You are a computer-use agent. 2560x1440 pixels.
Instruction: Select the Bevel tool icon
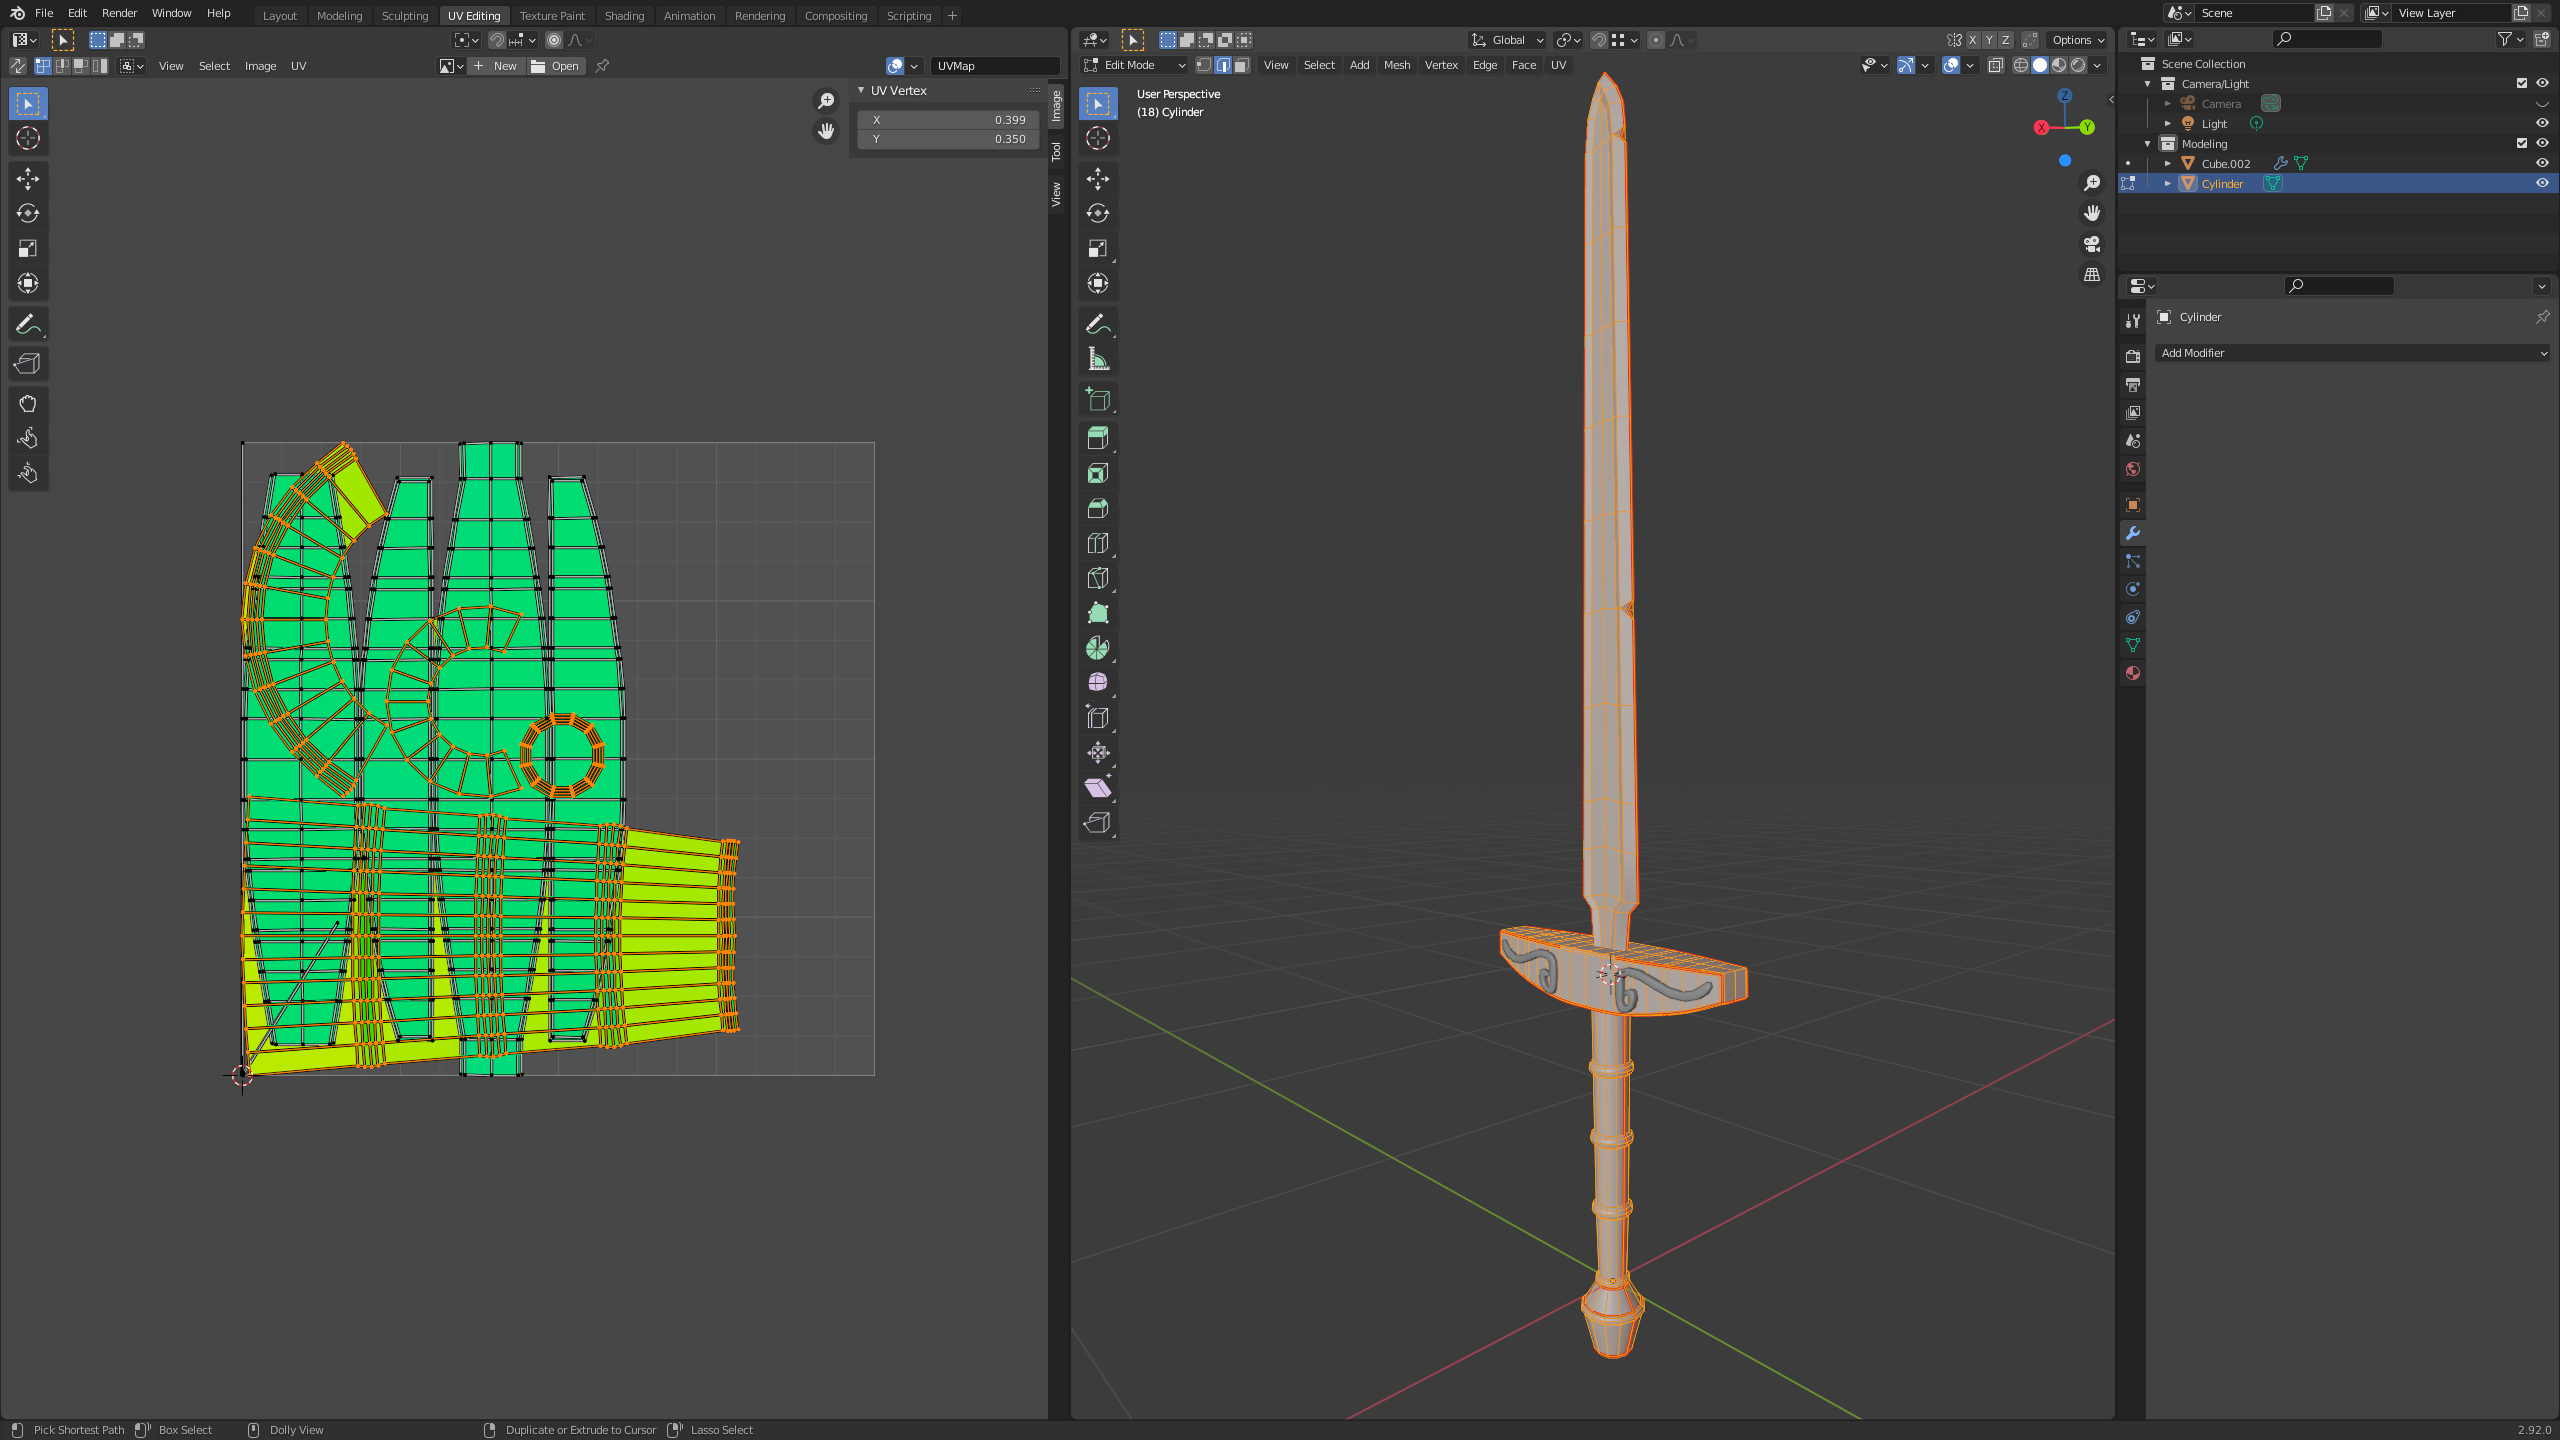(1097, 508)
